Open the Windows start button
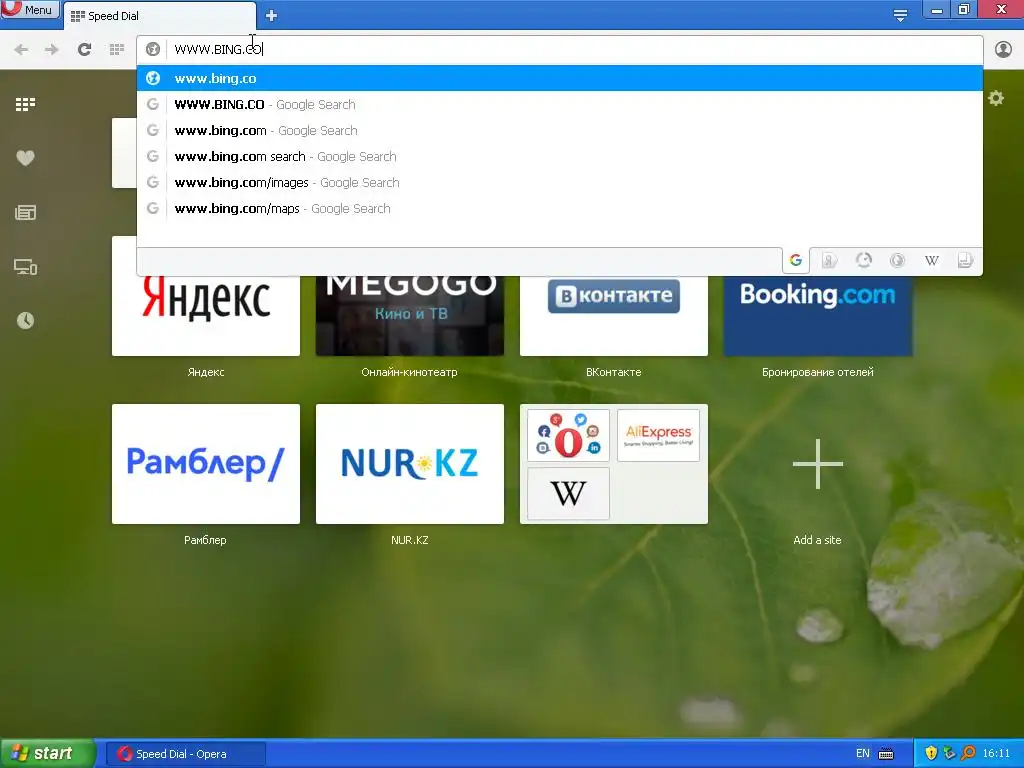The image size is (1024, 768). pos(47,754)
